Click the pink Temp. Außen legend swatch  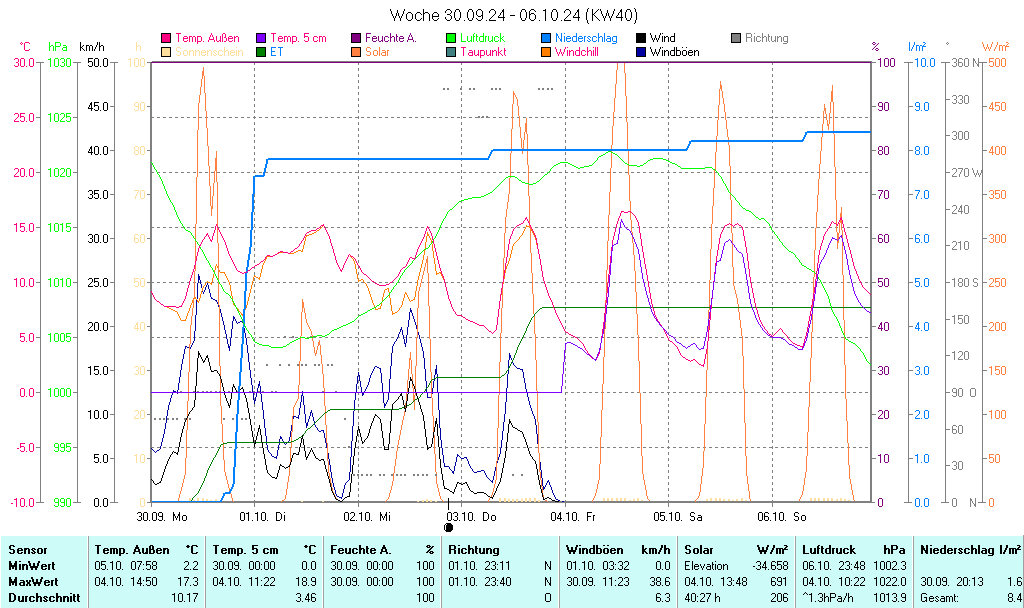(167, 39)
